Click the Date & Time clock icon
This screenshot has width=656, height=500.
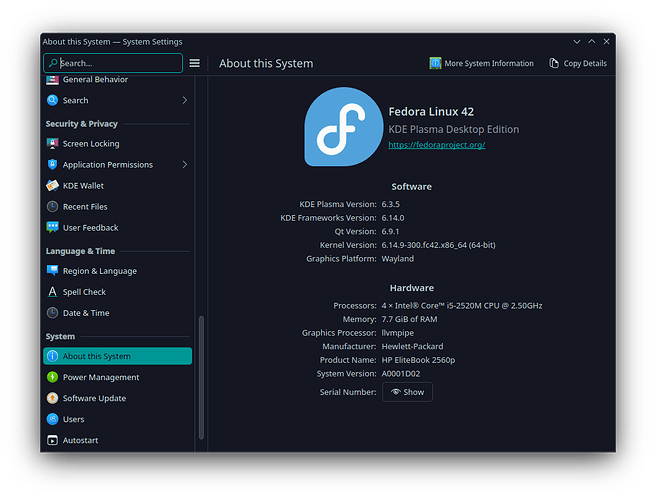(52, 313)
